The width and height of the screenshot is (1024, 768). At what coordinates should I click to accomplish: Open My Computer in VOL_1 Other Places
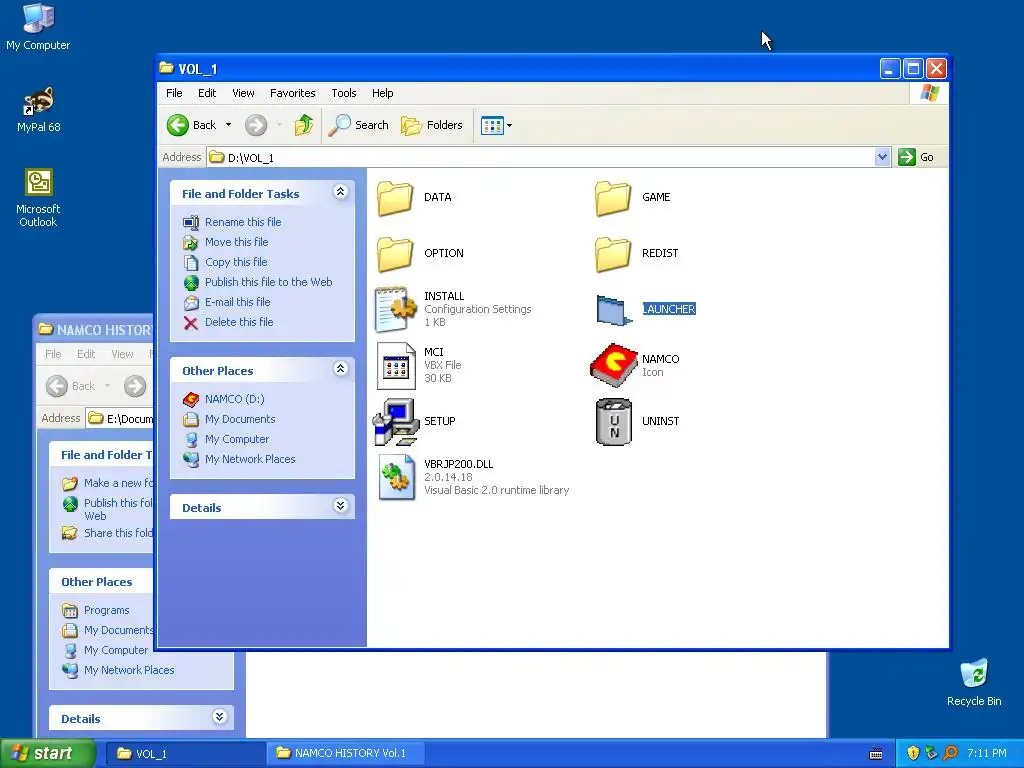pos(237,440)
